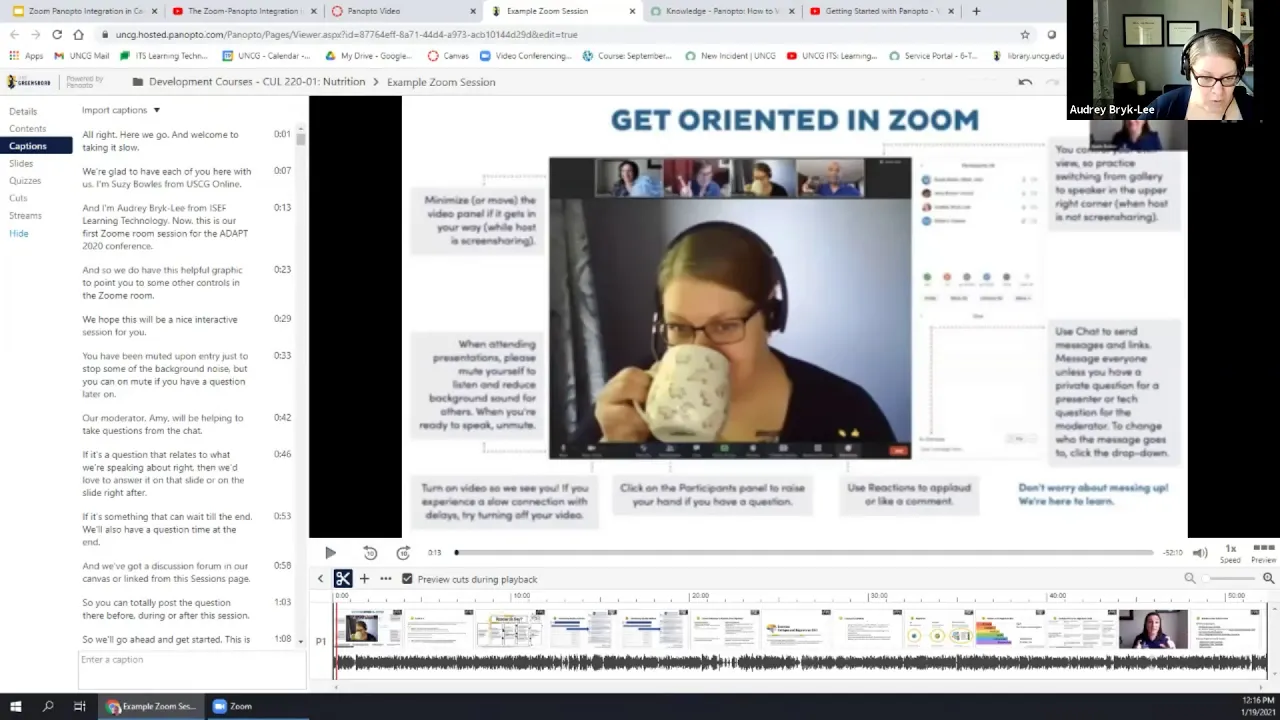The height and width of the screenshot is (720, 1280).
Task: Click the UNCG Greensboro logo
Action: point(29,82)
